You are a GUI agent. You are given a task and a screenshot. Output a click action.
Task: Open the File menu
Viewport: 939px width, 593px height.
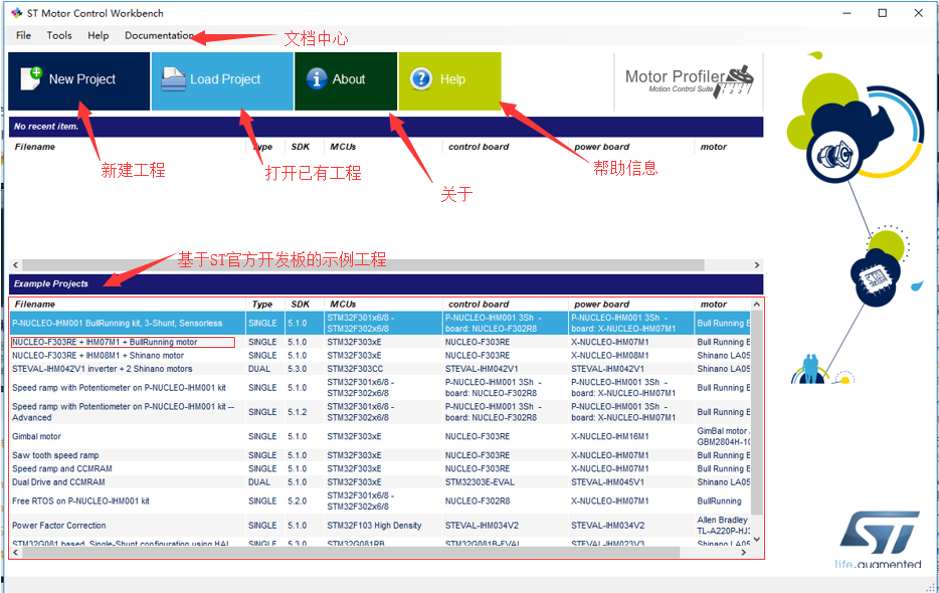pyautogui.click(x=22, y=35)
